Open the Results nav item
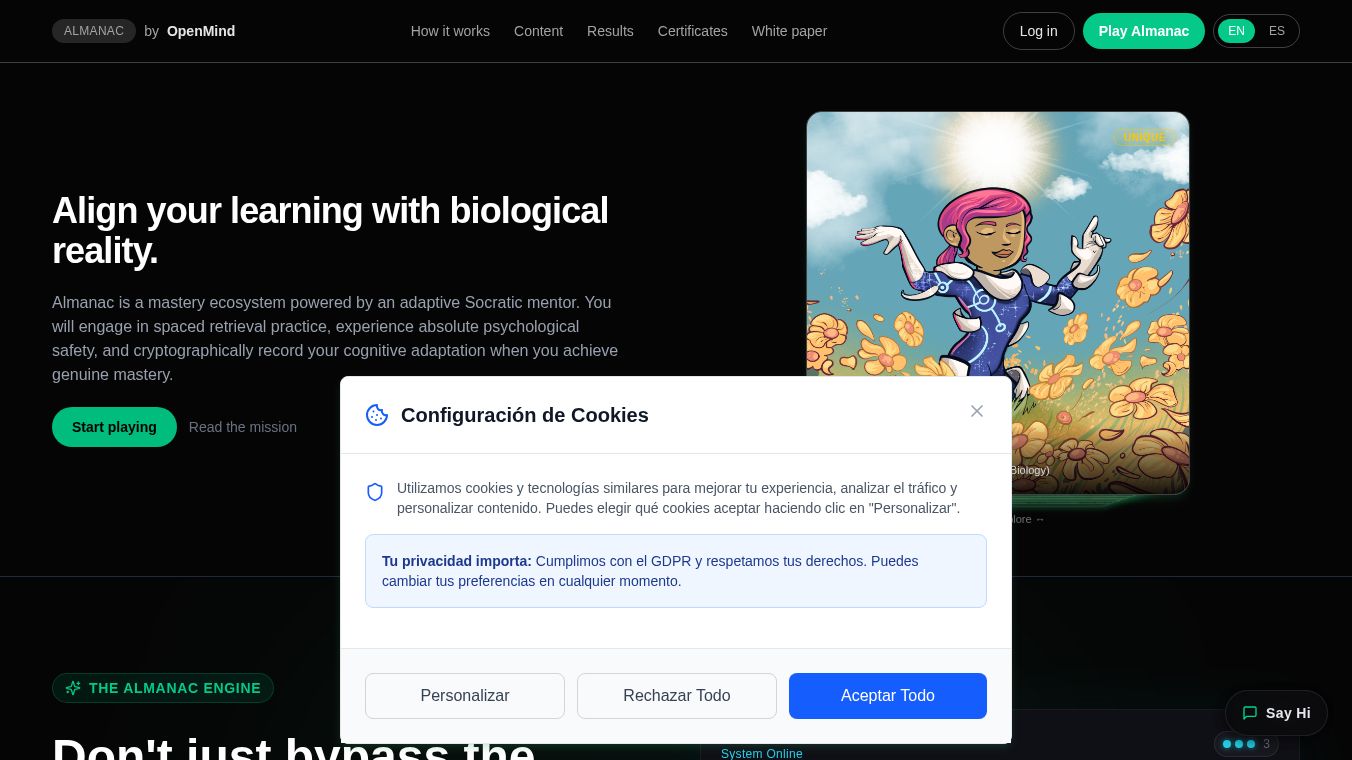This screenshot has width=1352, height=760. pos(610,31)
